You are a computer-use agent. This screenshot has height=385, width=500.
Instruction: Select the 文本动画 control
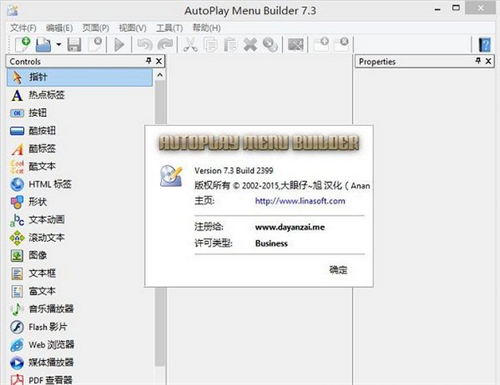point(80,220)
